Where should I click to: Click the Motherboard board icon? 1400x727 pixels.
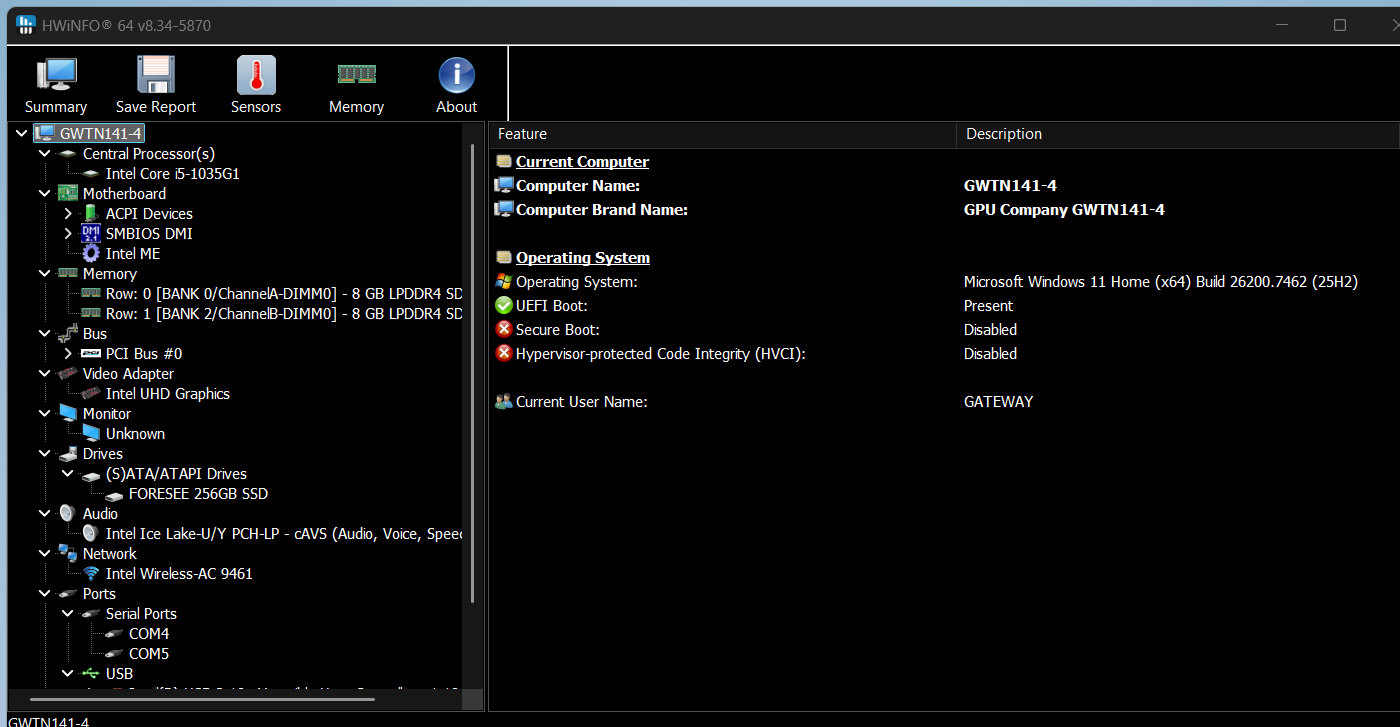[x=68, y=193]
